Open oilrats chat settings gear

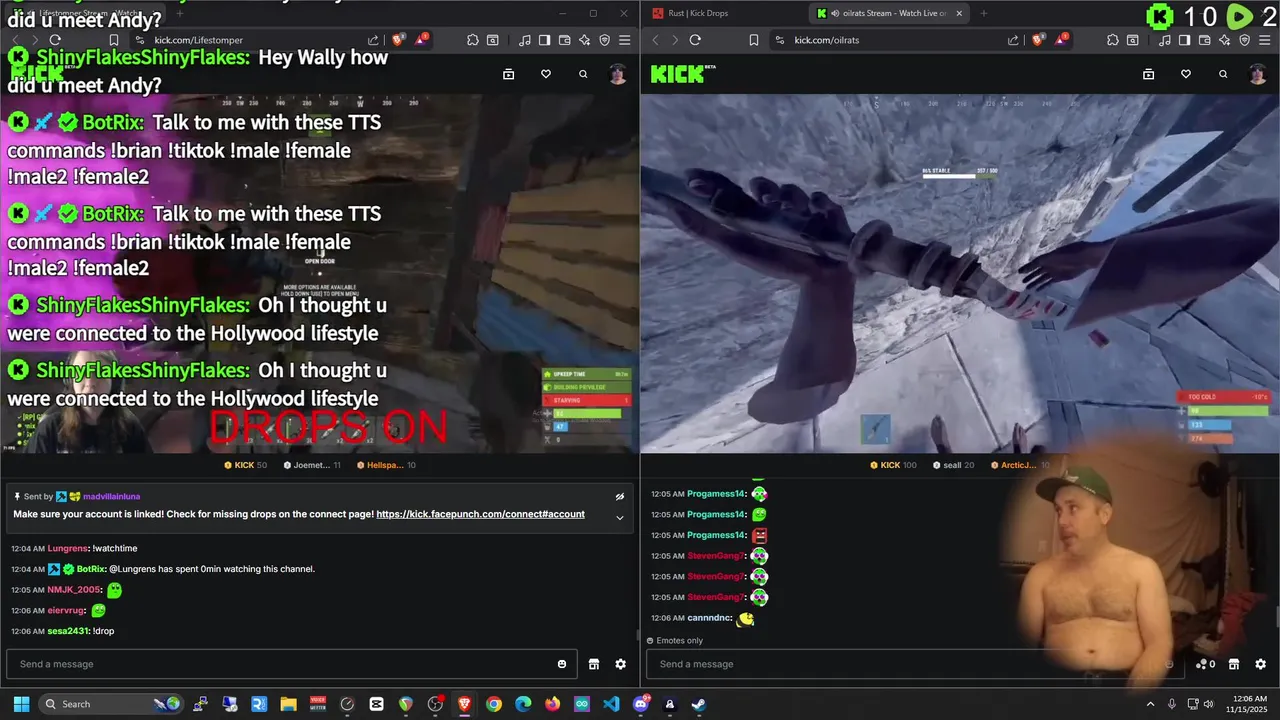(x=1261, y=664)
